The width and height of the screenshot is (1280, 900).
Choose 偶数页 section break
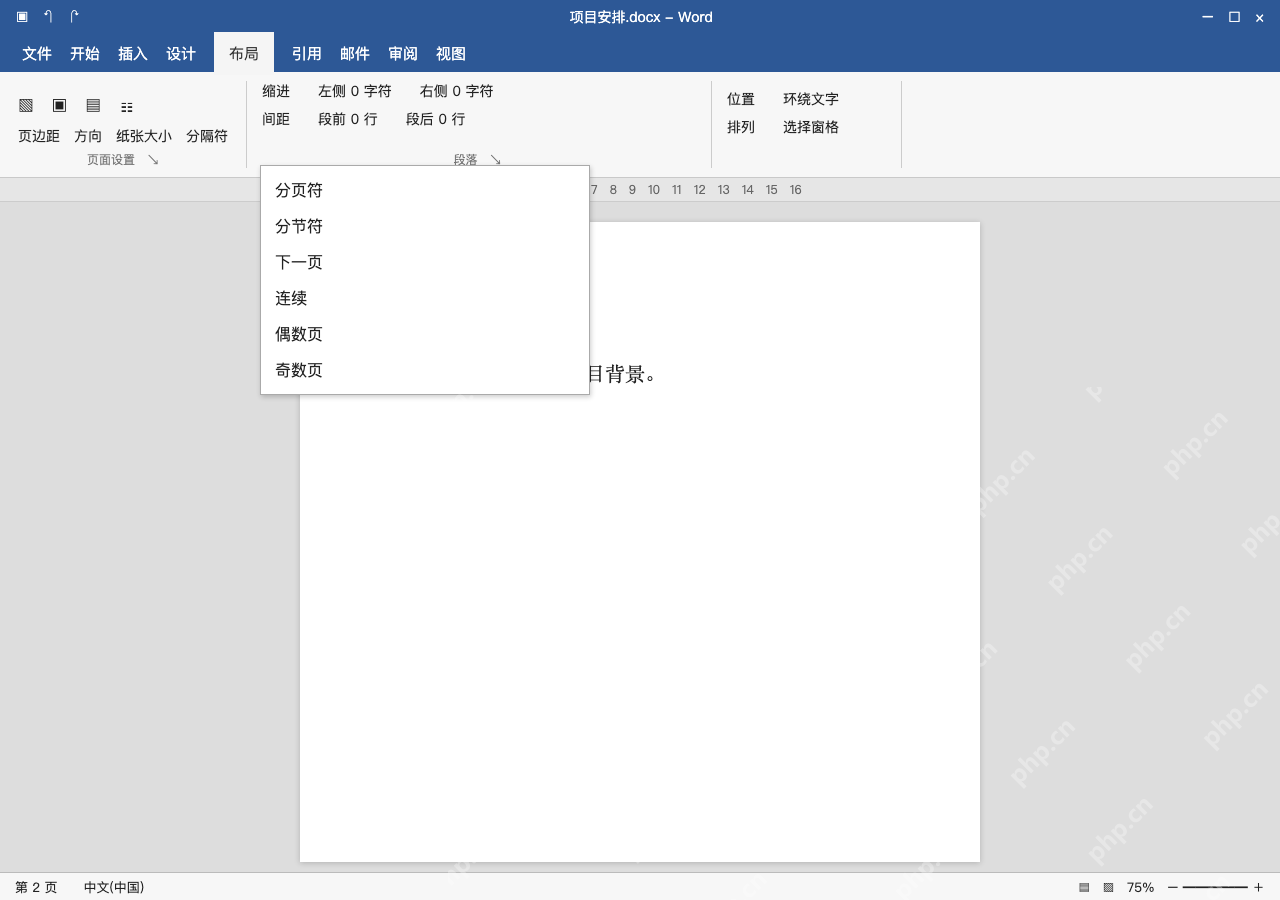click(425, 334)
